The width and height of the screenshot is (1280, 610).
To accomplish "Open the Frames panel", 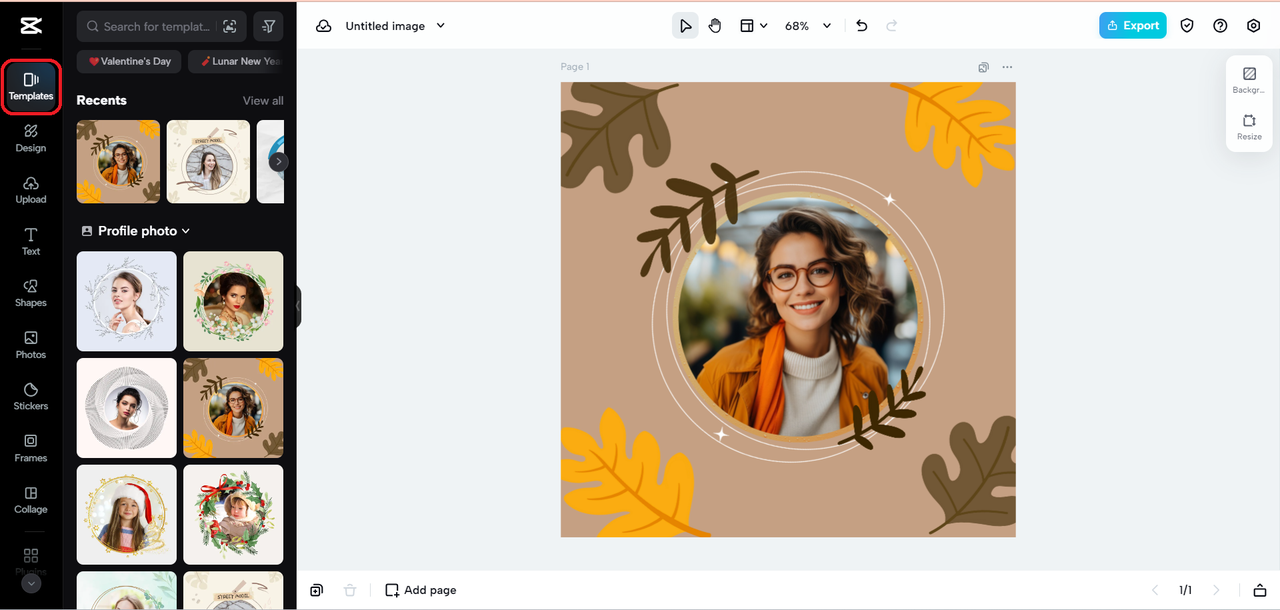I will pos(31,448).
